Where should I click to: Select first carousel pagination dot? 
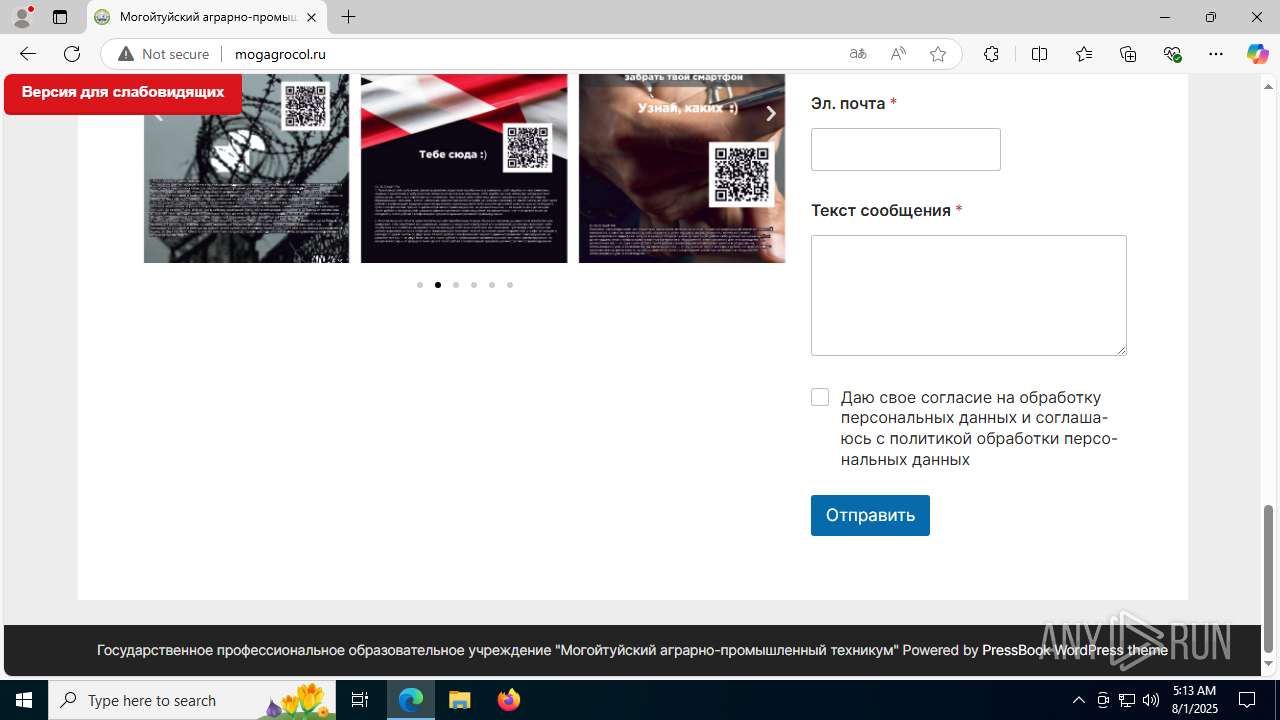coord(420,285)
